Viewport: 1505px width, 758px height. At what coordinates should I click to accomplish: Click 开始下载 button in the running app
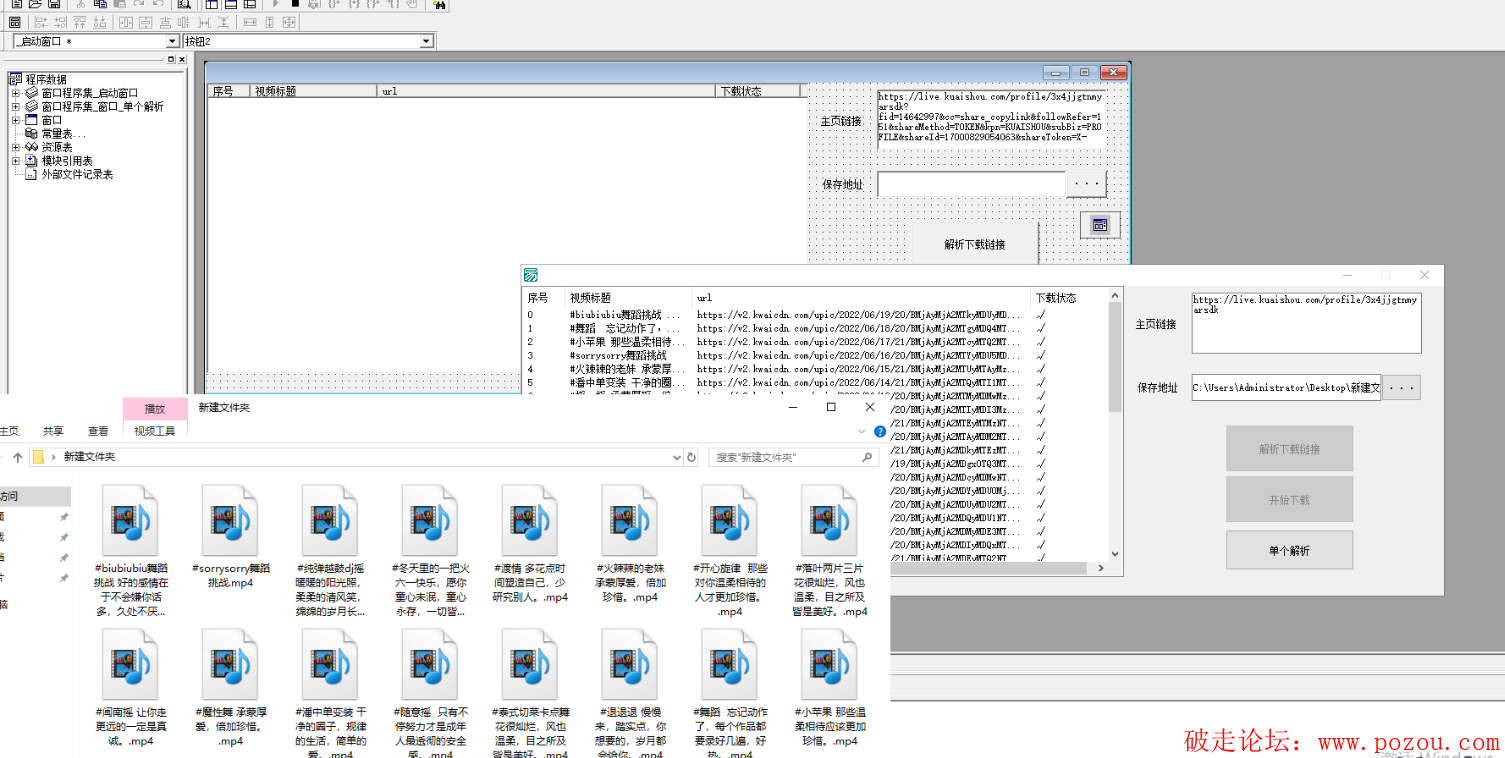coord(1289,500)
